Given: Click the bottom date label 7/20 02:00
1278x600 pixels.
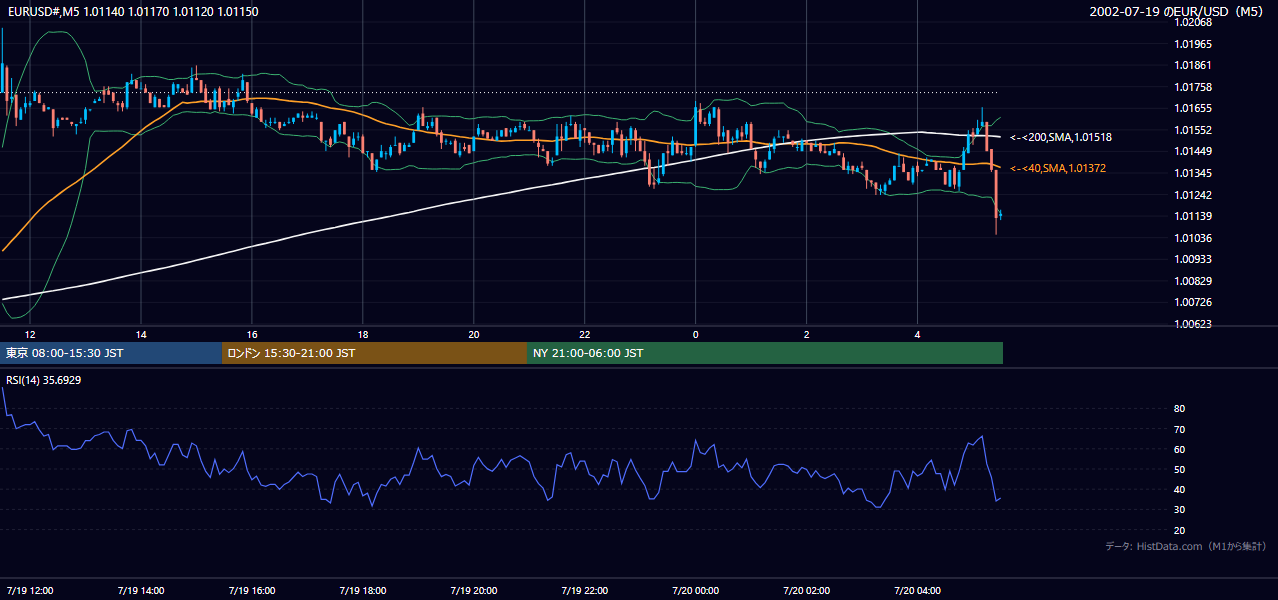Looking at the screenshot, I should coord(807,591).
